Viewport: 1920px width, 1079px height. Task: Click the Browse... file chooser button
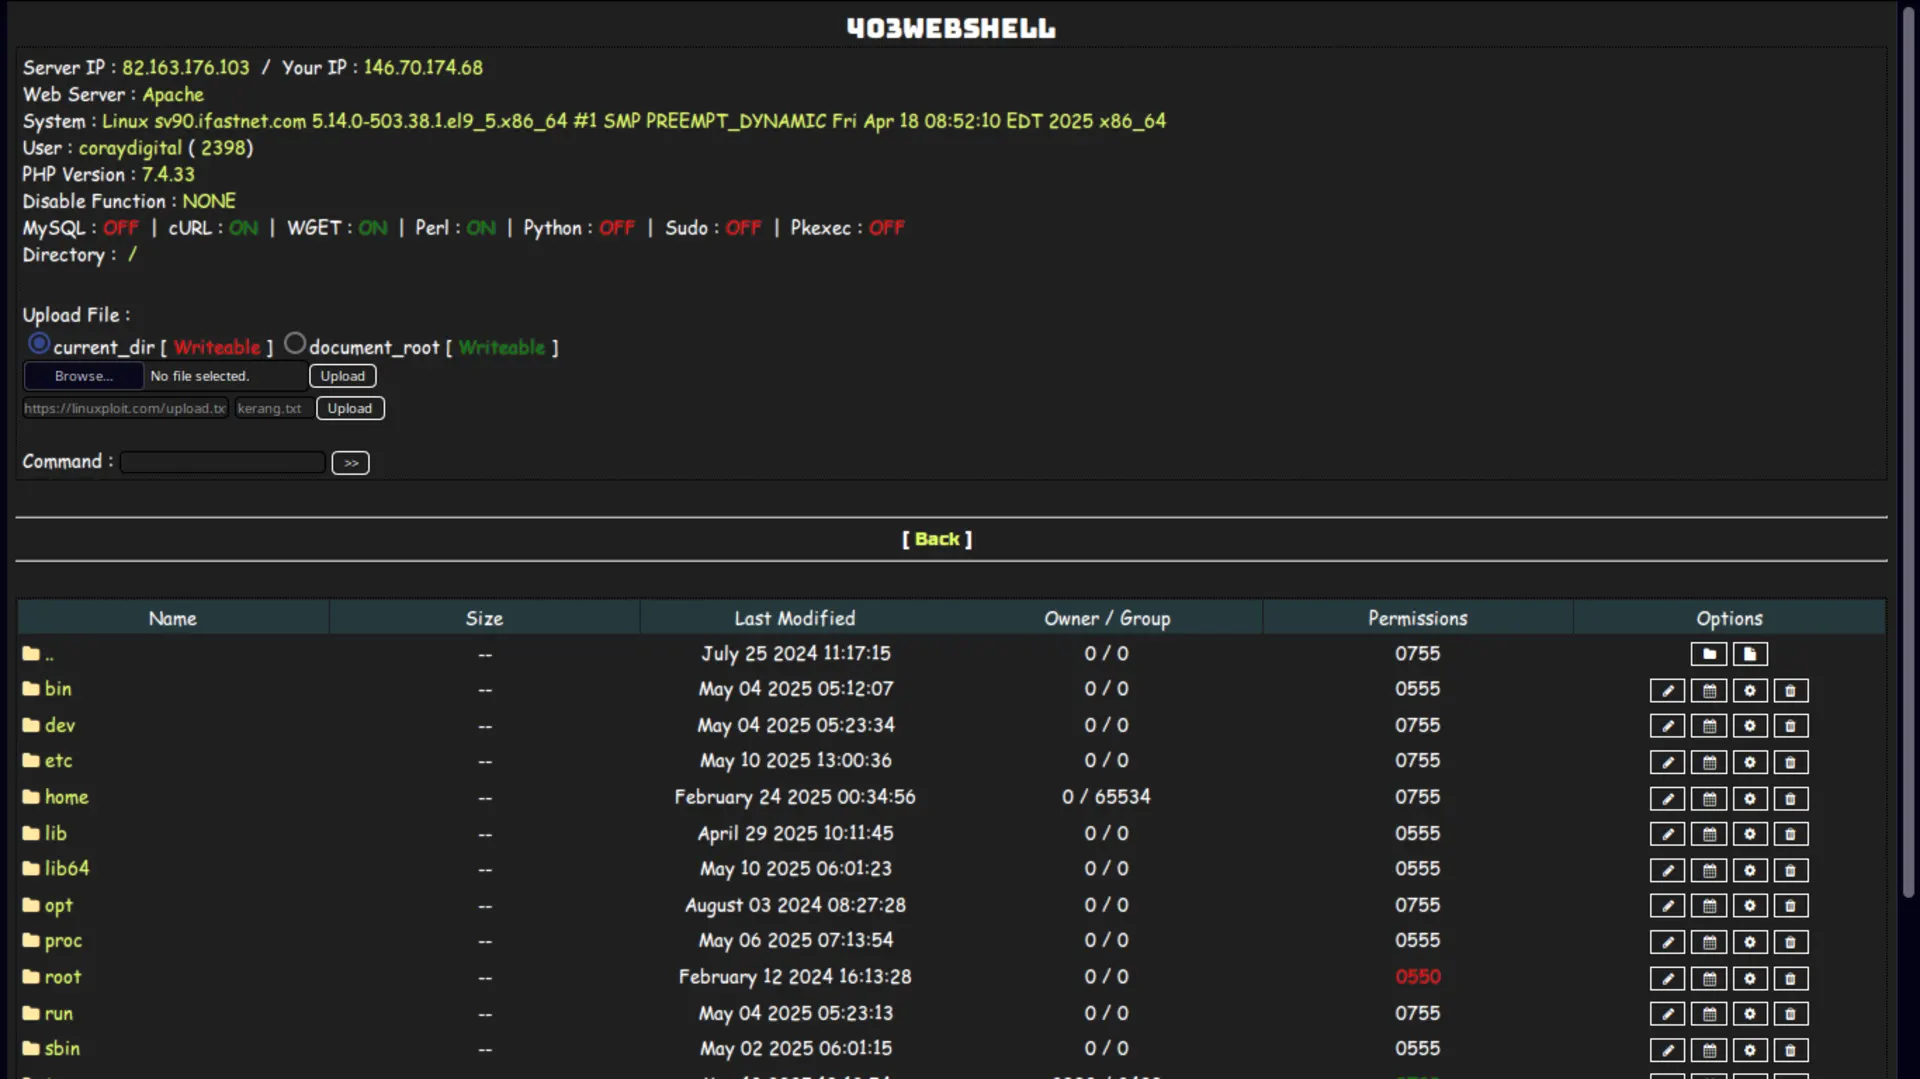[84, 376]
